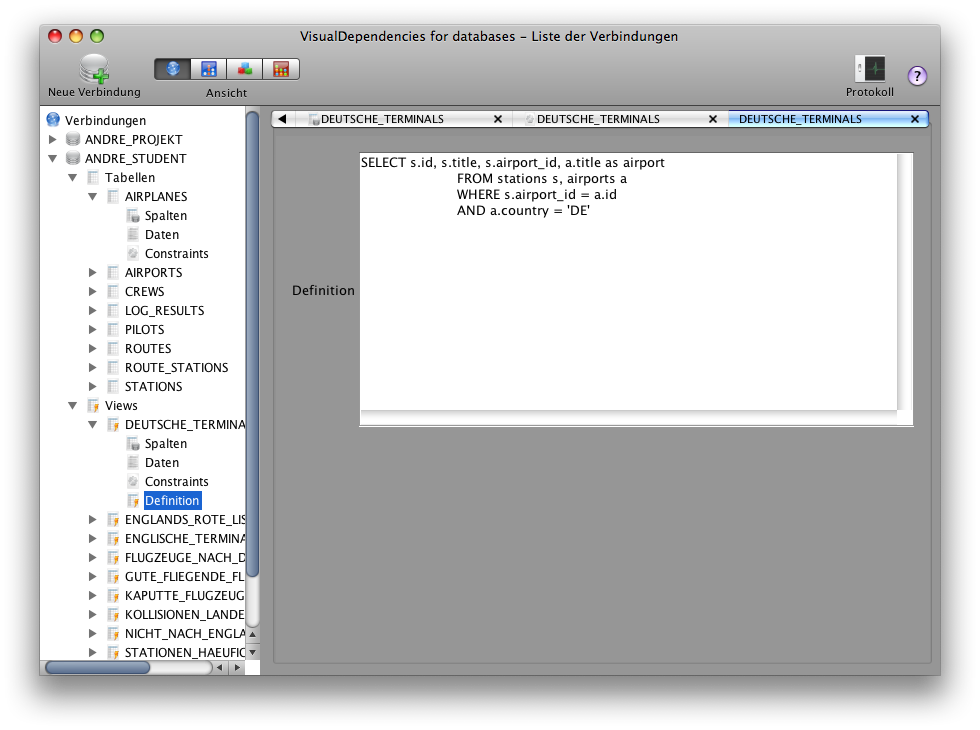Click the tree scroll right arrow
Image resolution: width=980 pixels, height=730 pixels.
237,668
